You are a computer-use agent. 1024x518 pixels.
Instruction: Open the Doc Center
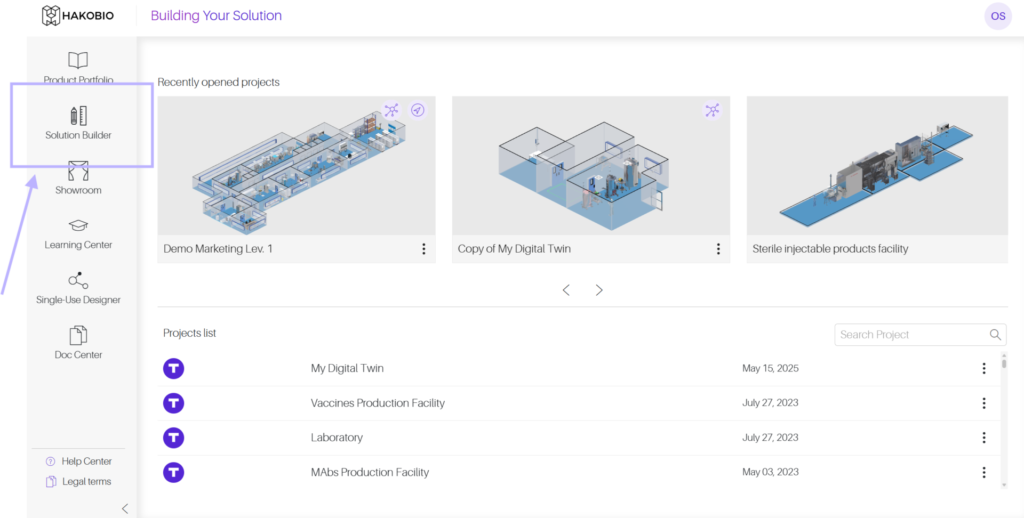78,337
